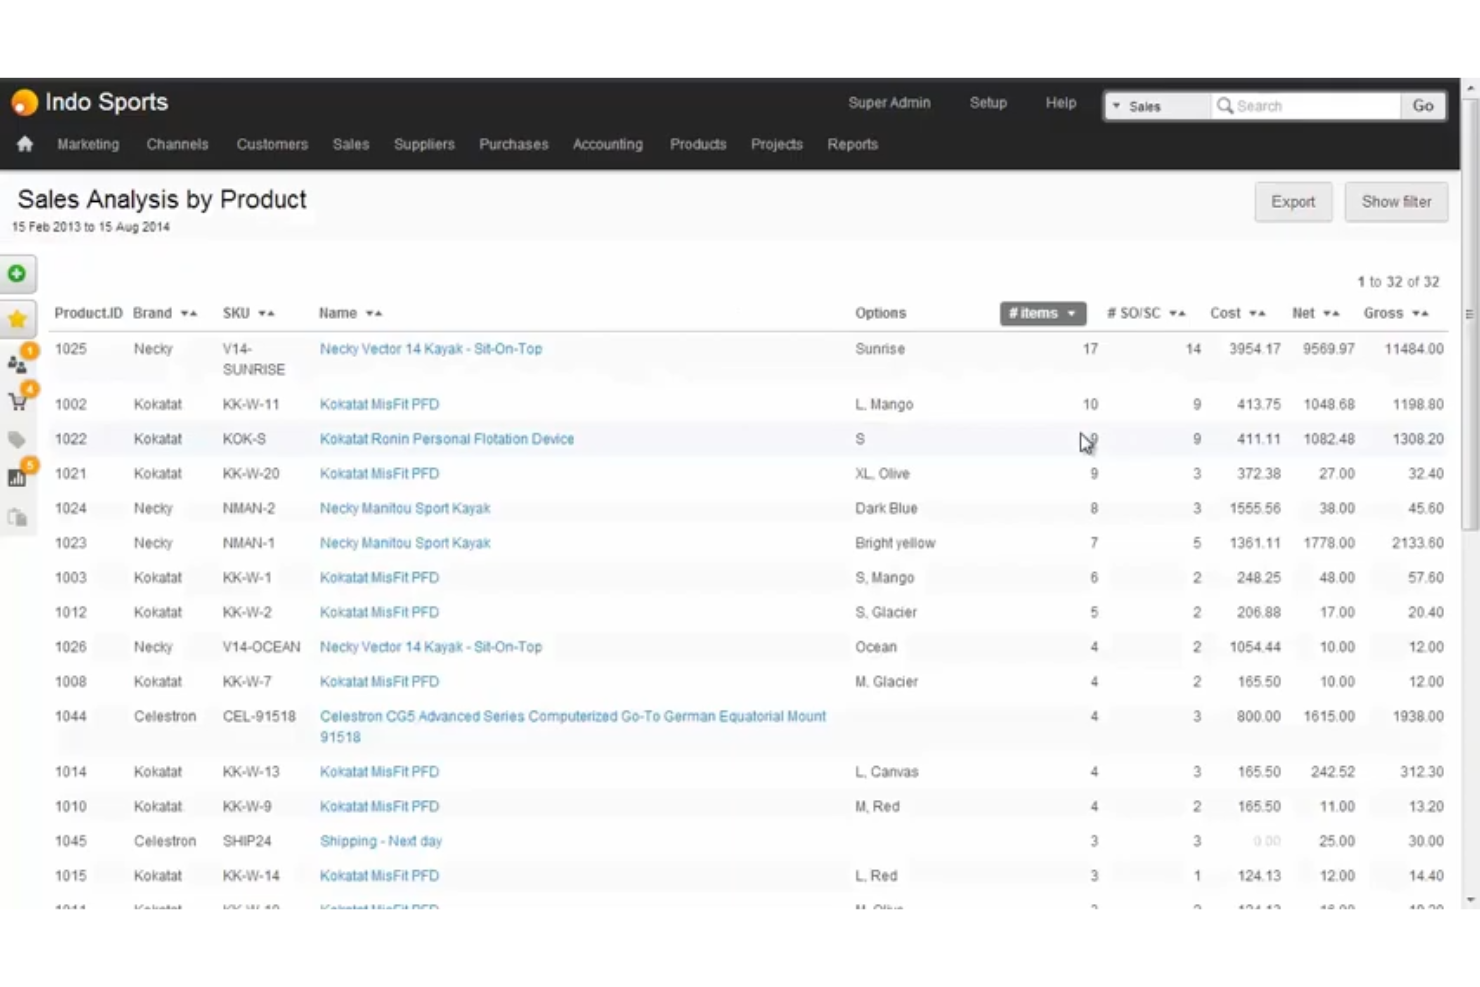Click the home icon in navigation bar
The image size is (1480, 987).
click(x=25, y=144)
